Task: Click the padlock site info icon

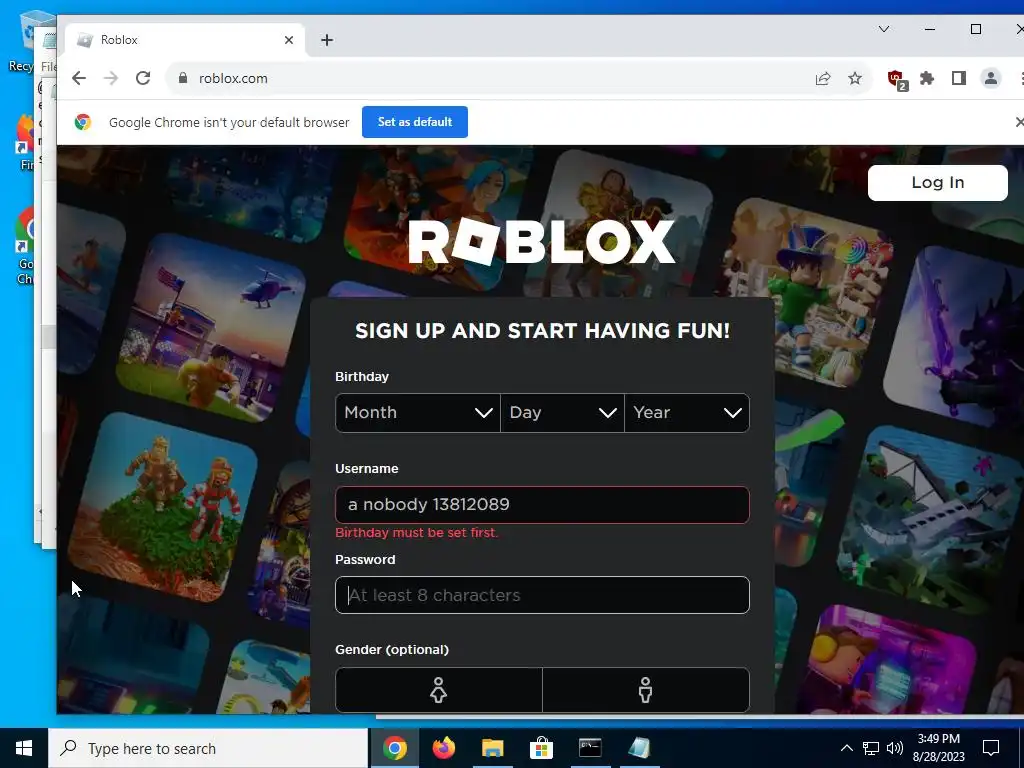Action: 184,78
